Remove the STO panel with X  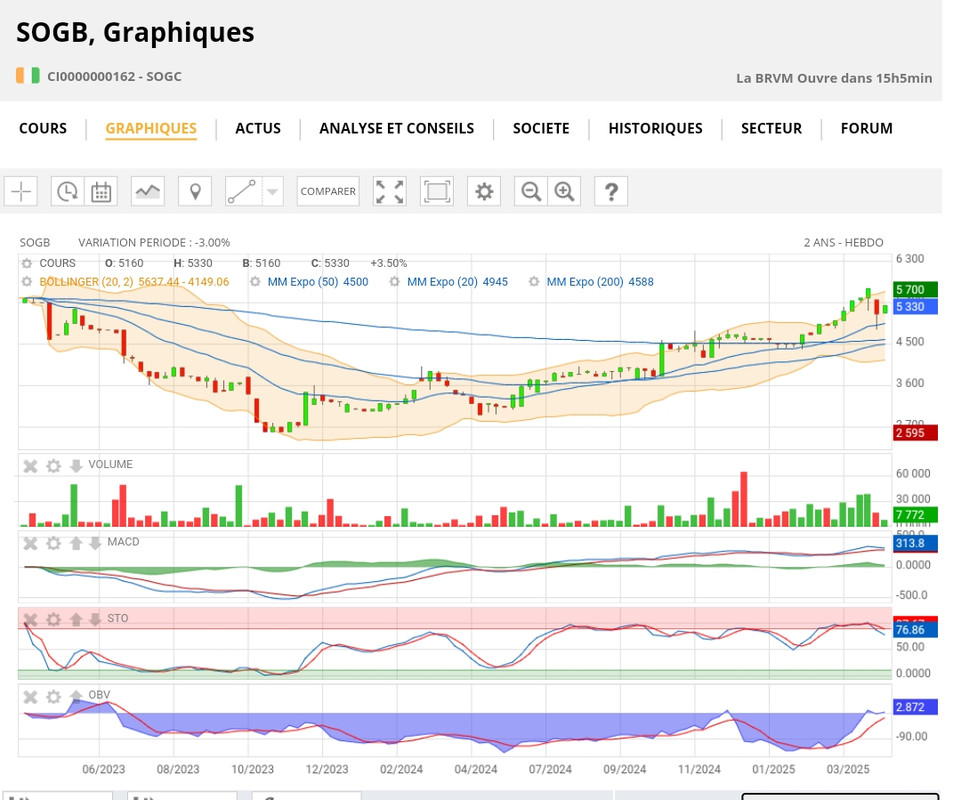(30, 619)
